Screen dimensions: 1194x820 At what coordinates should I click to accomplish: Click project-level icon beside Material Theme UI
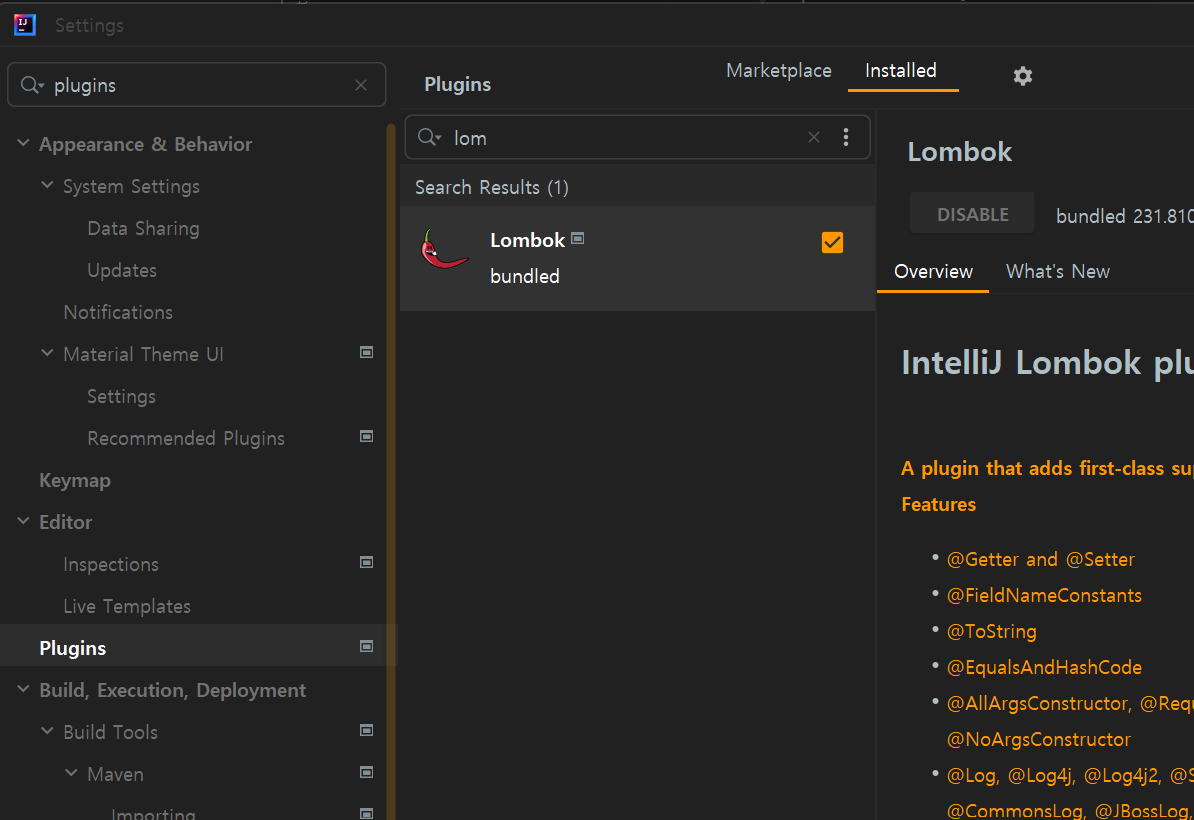366,353
